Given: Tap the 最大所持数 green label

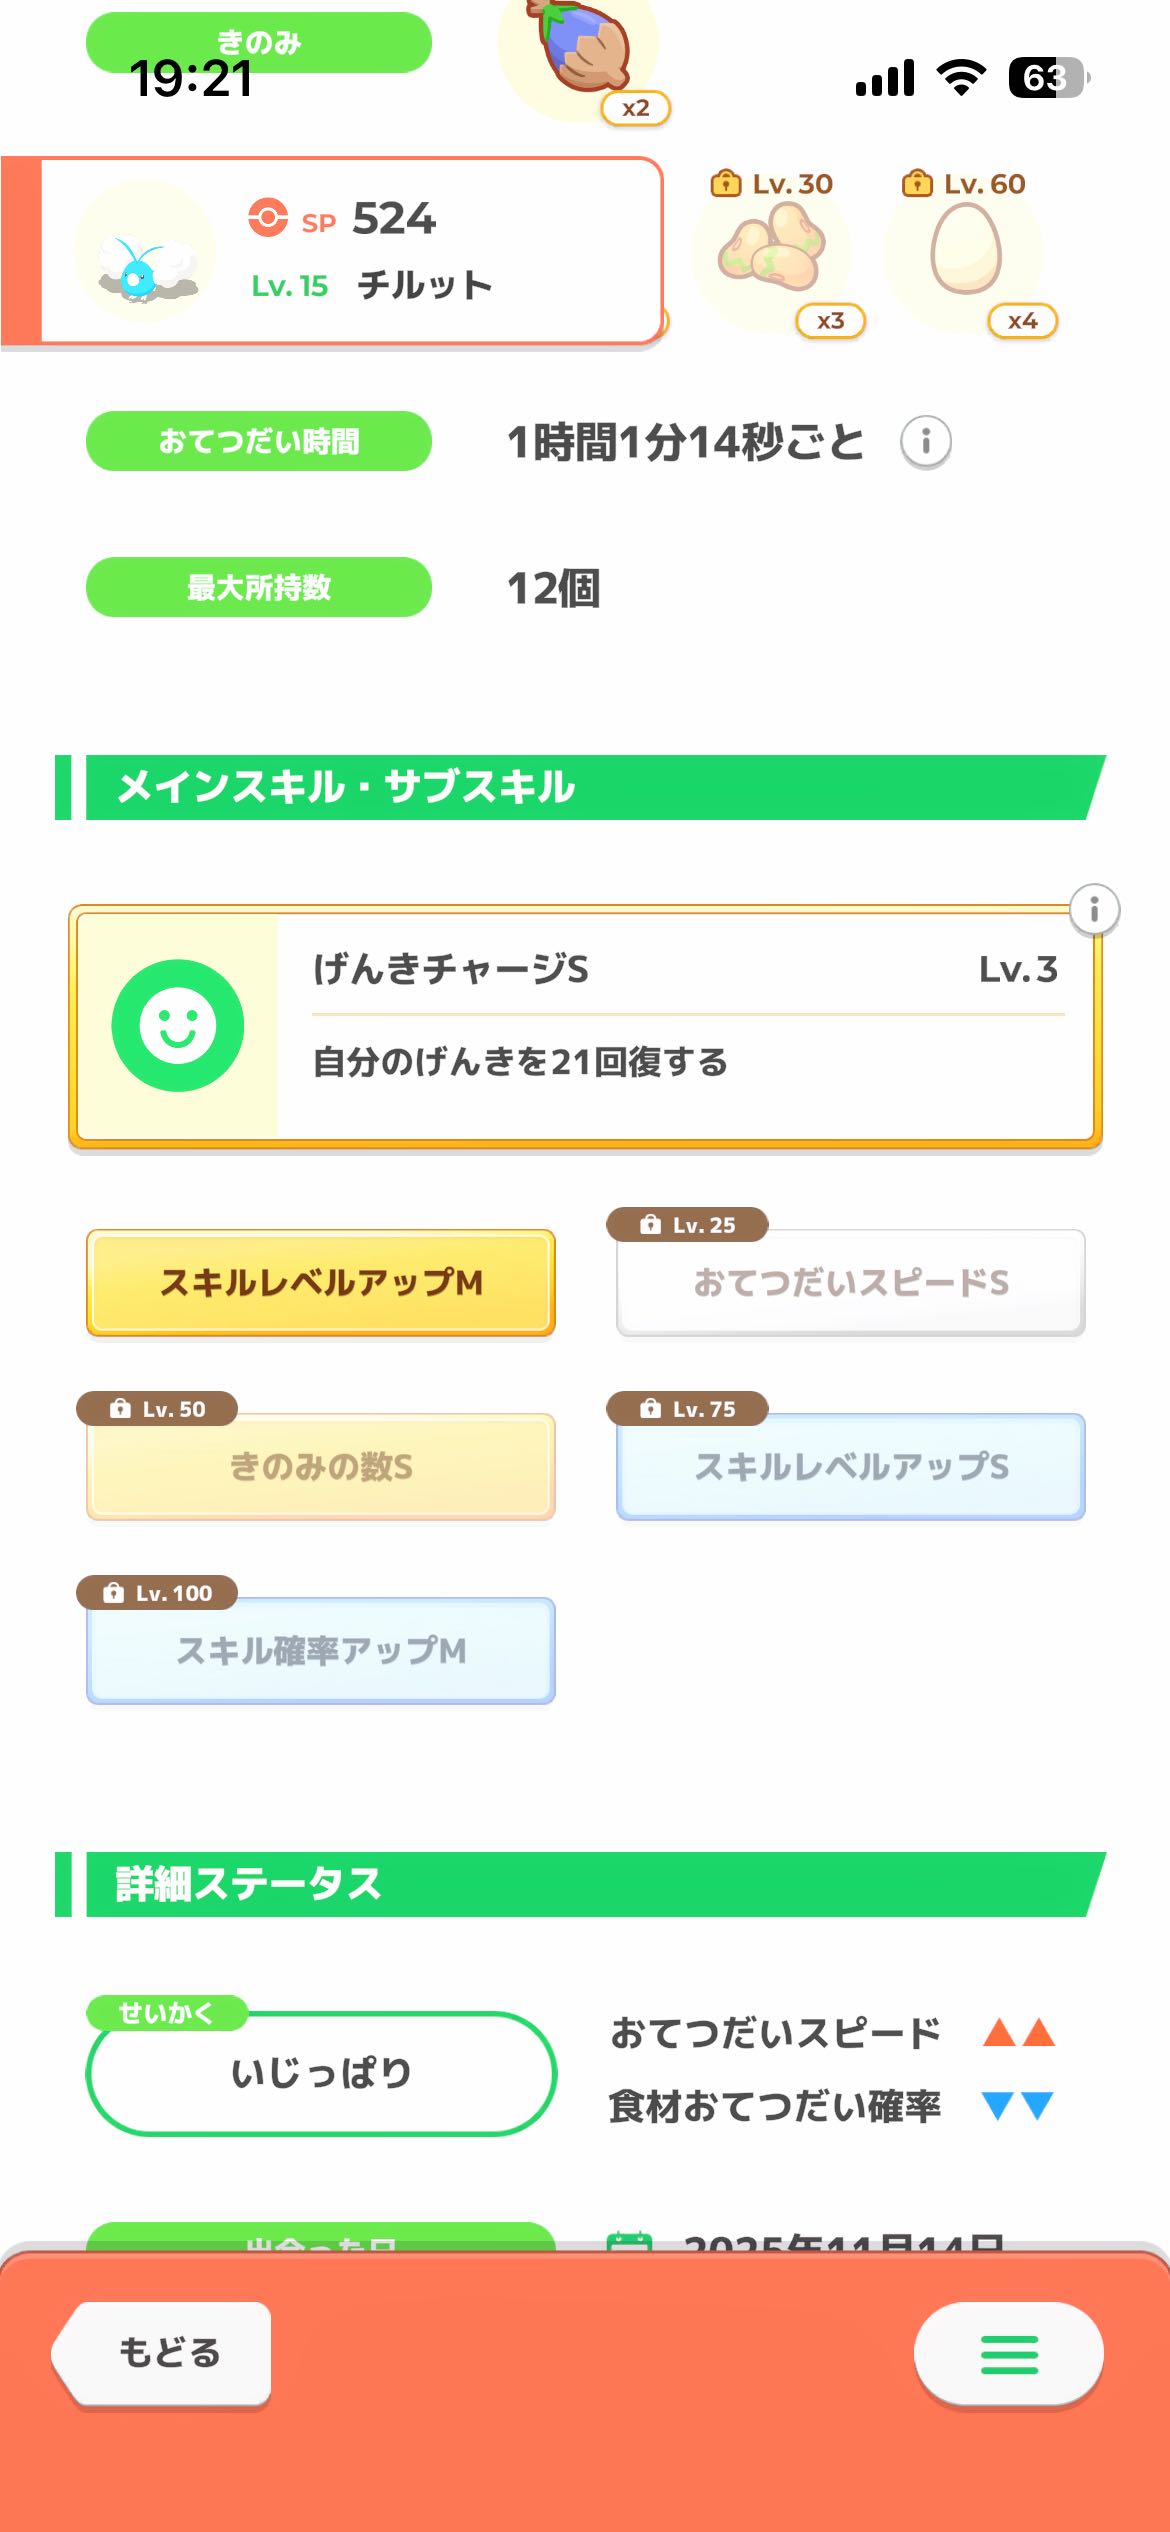Looking at the screenshot, I should pyautogui.click(x=259, y=587).
